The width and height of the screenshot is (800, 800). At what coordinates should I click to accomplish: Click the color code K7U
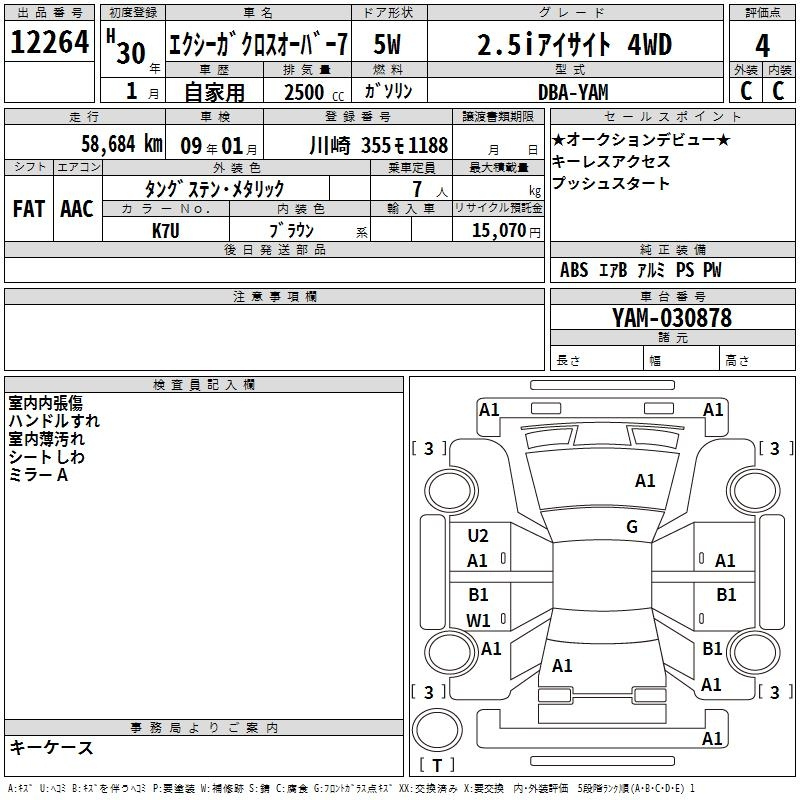tap(166, 230)
